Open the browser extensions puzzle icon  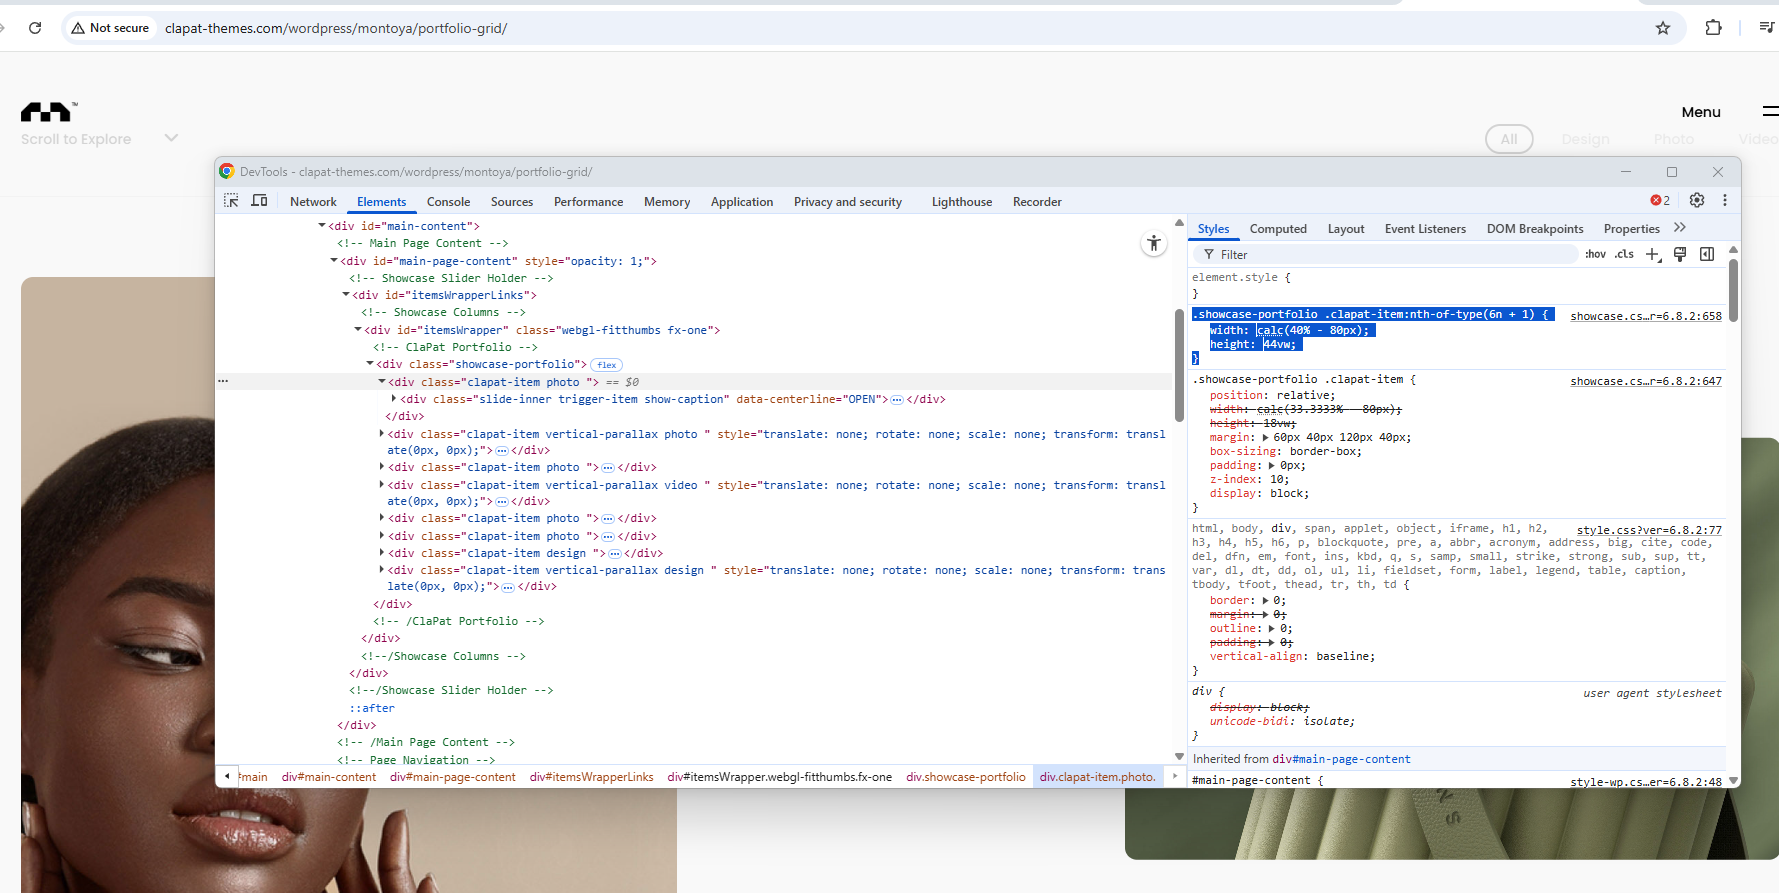click(1713, 28)
